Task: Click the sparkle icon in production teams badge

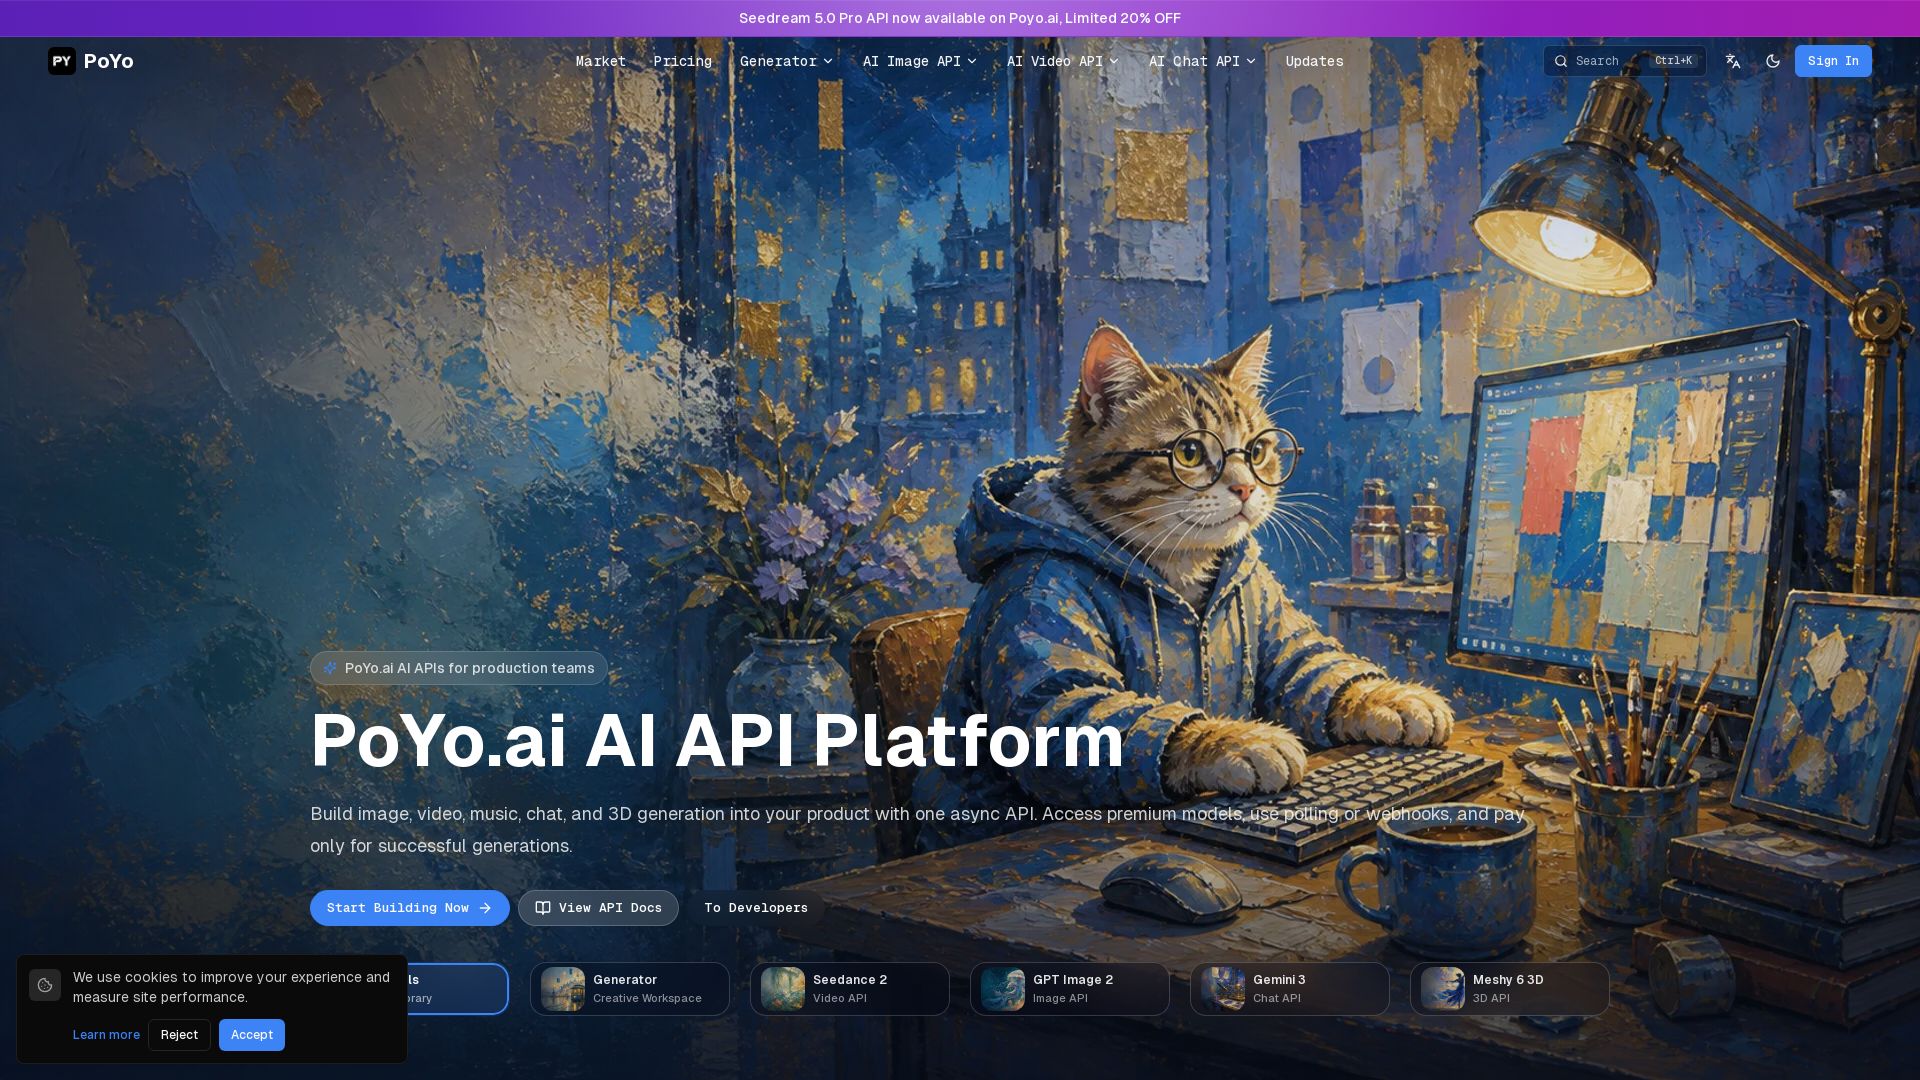Action: coord(330,668)
